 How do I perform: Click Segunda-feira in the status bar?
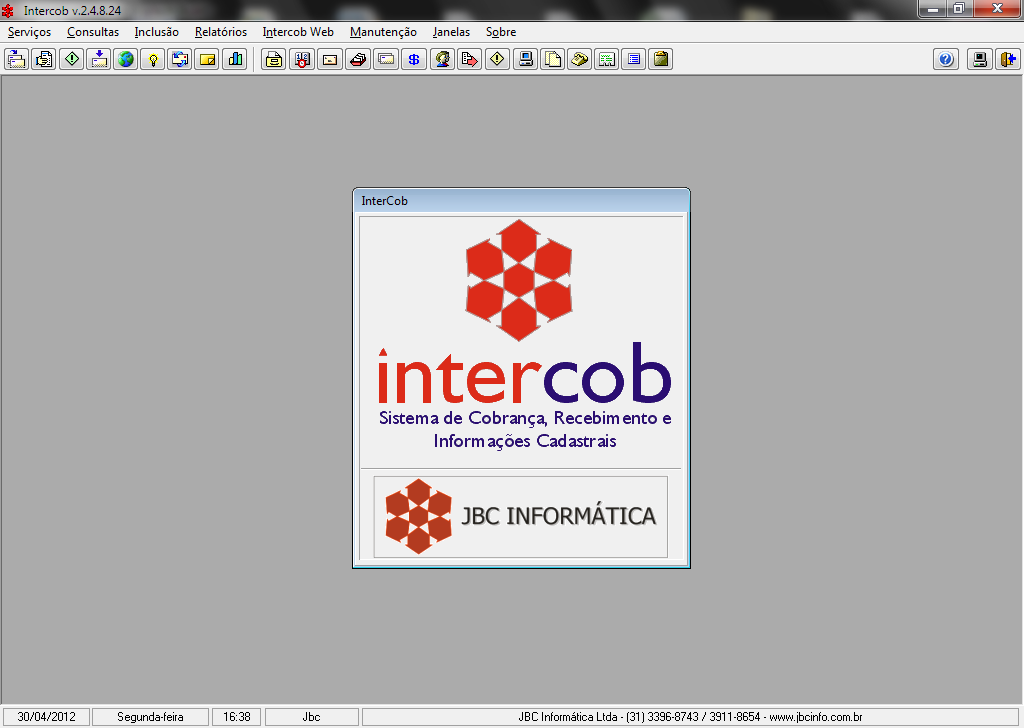point(150,717)
